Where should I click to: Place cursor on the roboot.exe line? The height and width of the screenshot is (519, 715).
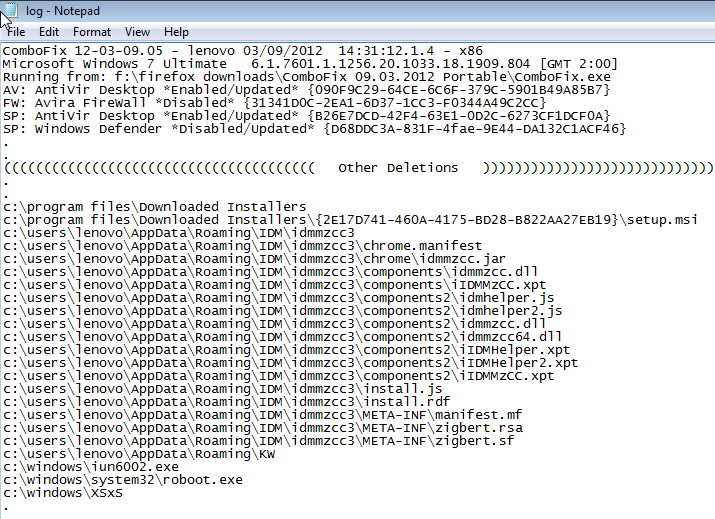123,480
